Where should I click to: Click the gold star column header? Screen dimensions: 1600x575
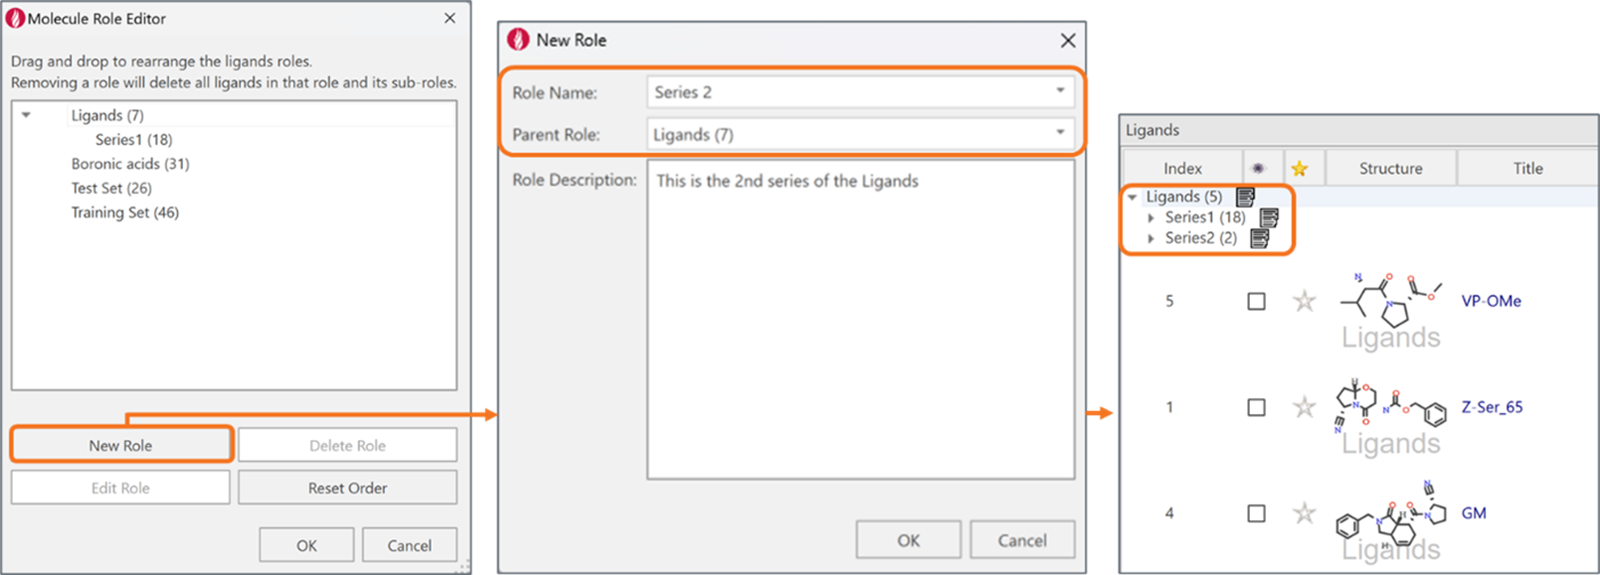[x=1299, y=169]
